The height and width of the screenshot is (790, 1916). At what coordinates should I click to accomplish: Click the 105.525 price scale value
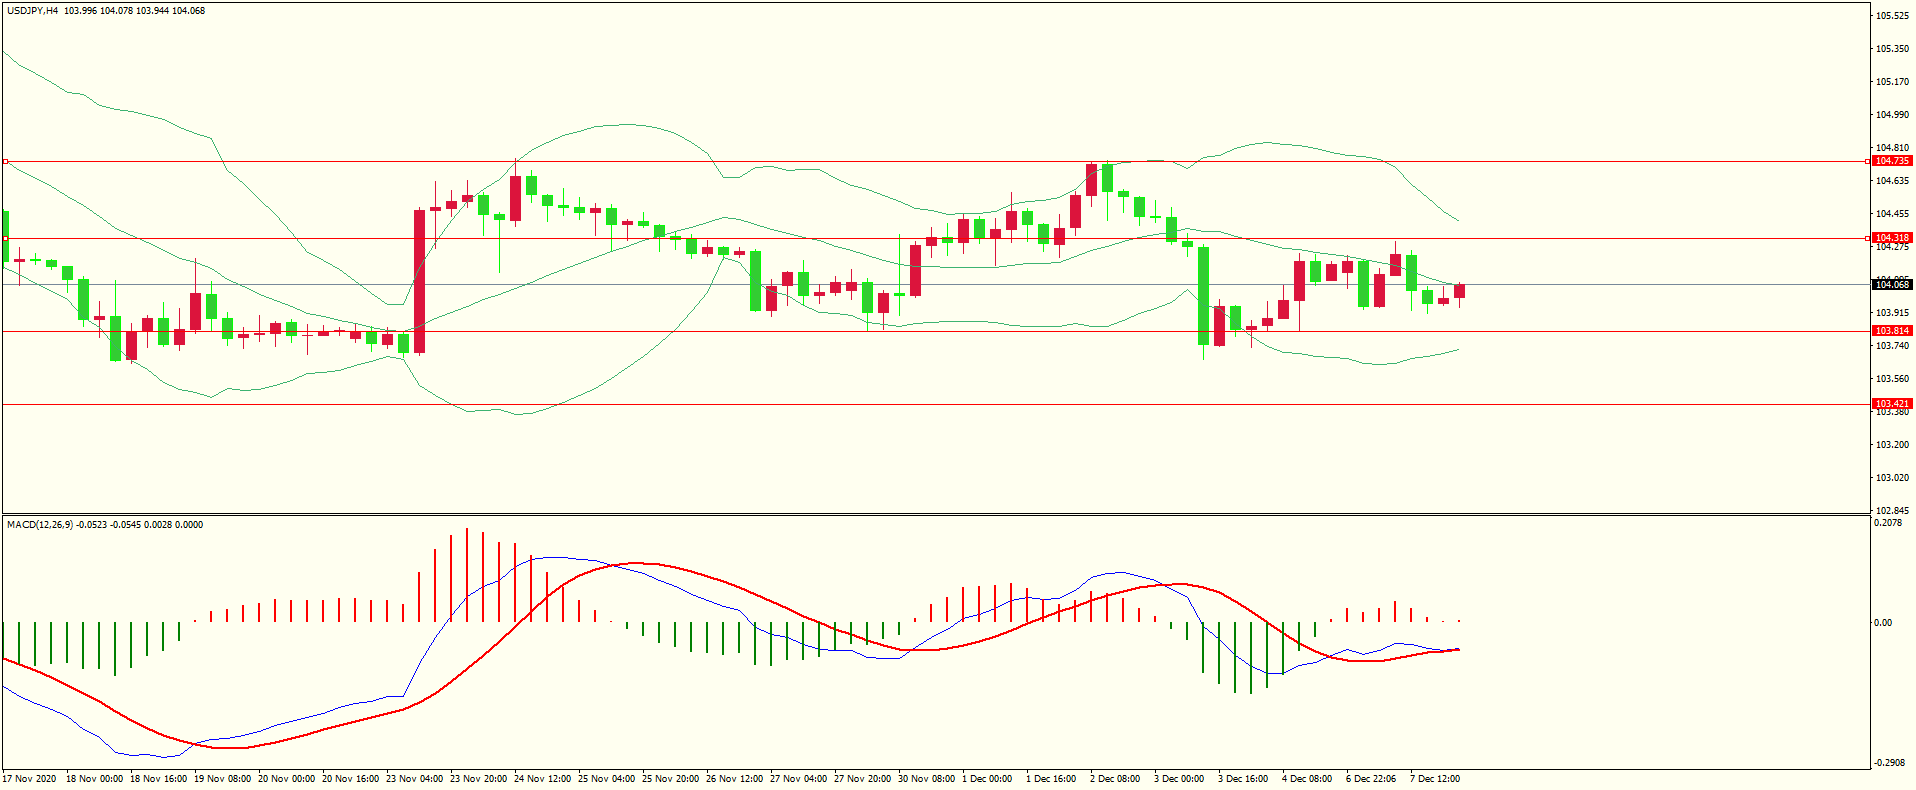tap(1891, 16)
